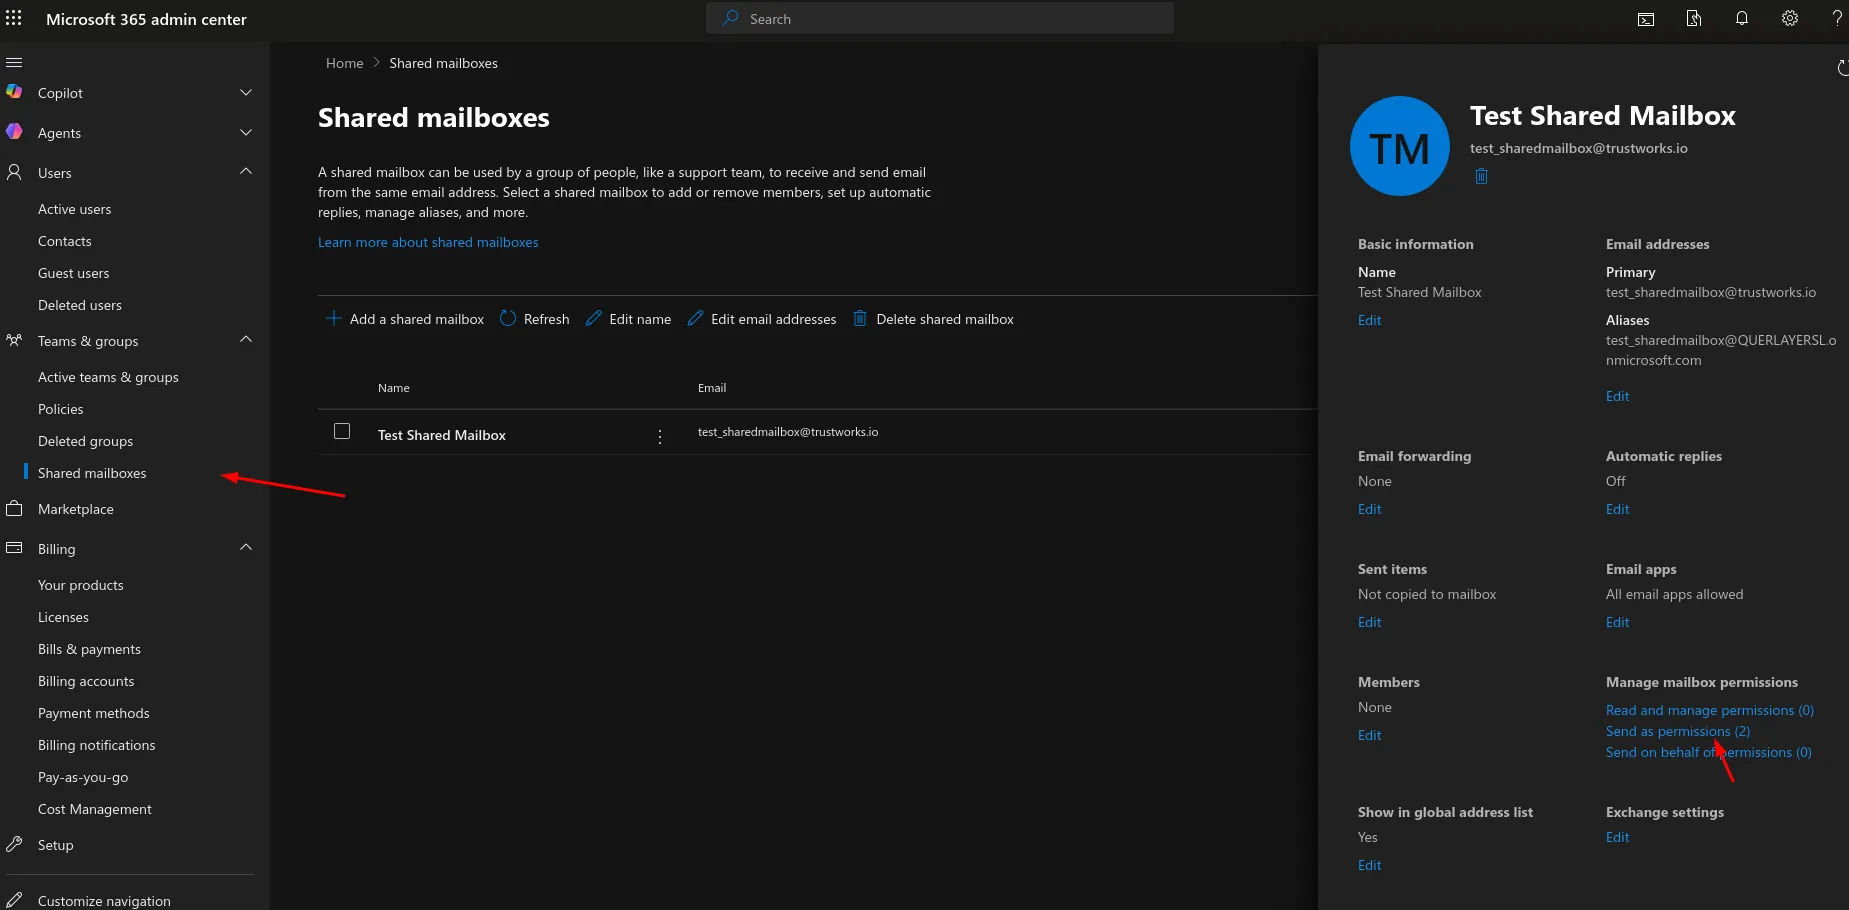
Task: Click Edit name
Action: [628, 319]
